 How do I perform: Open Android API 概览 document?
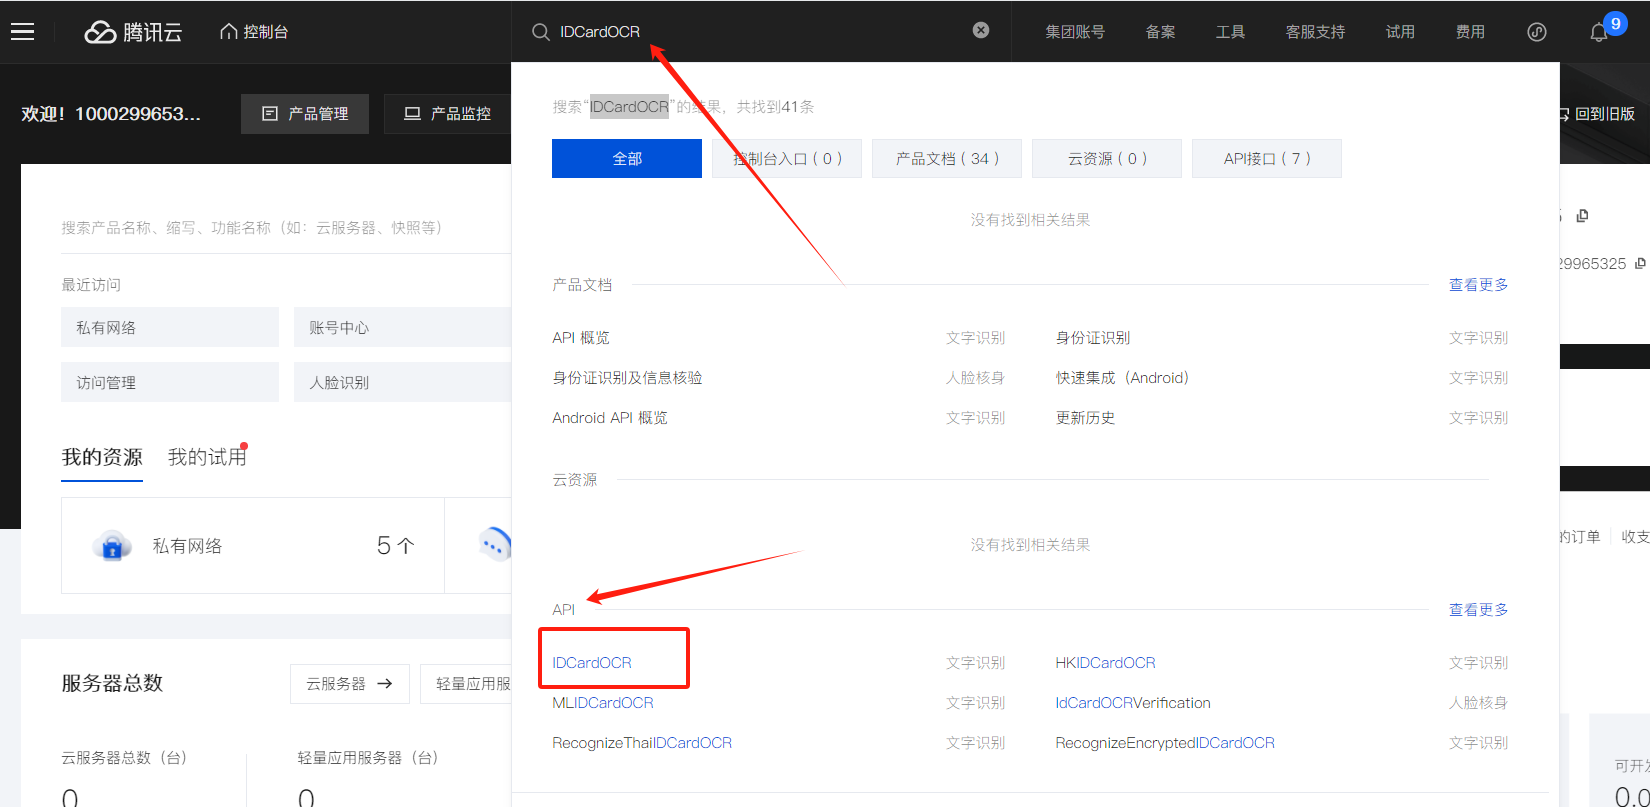(x=610, y=418)
